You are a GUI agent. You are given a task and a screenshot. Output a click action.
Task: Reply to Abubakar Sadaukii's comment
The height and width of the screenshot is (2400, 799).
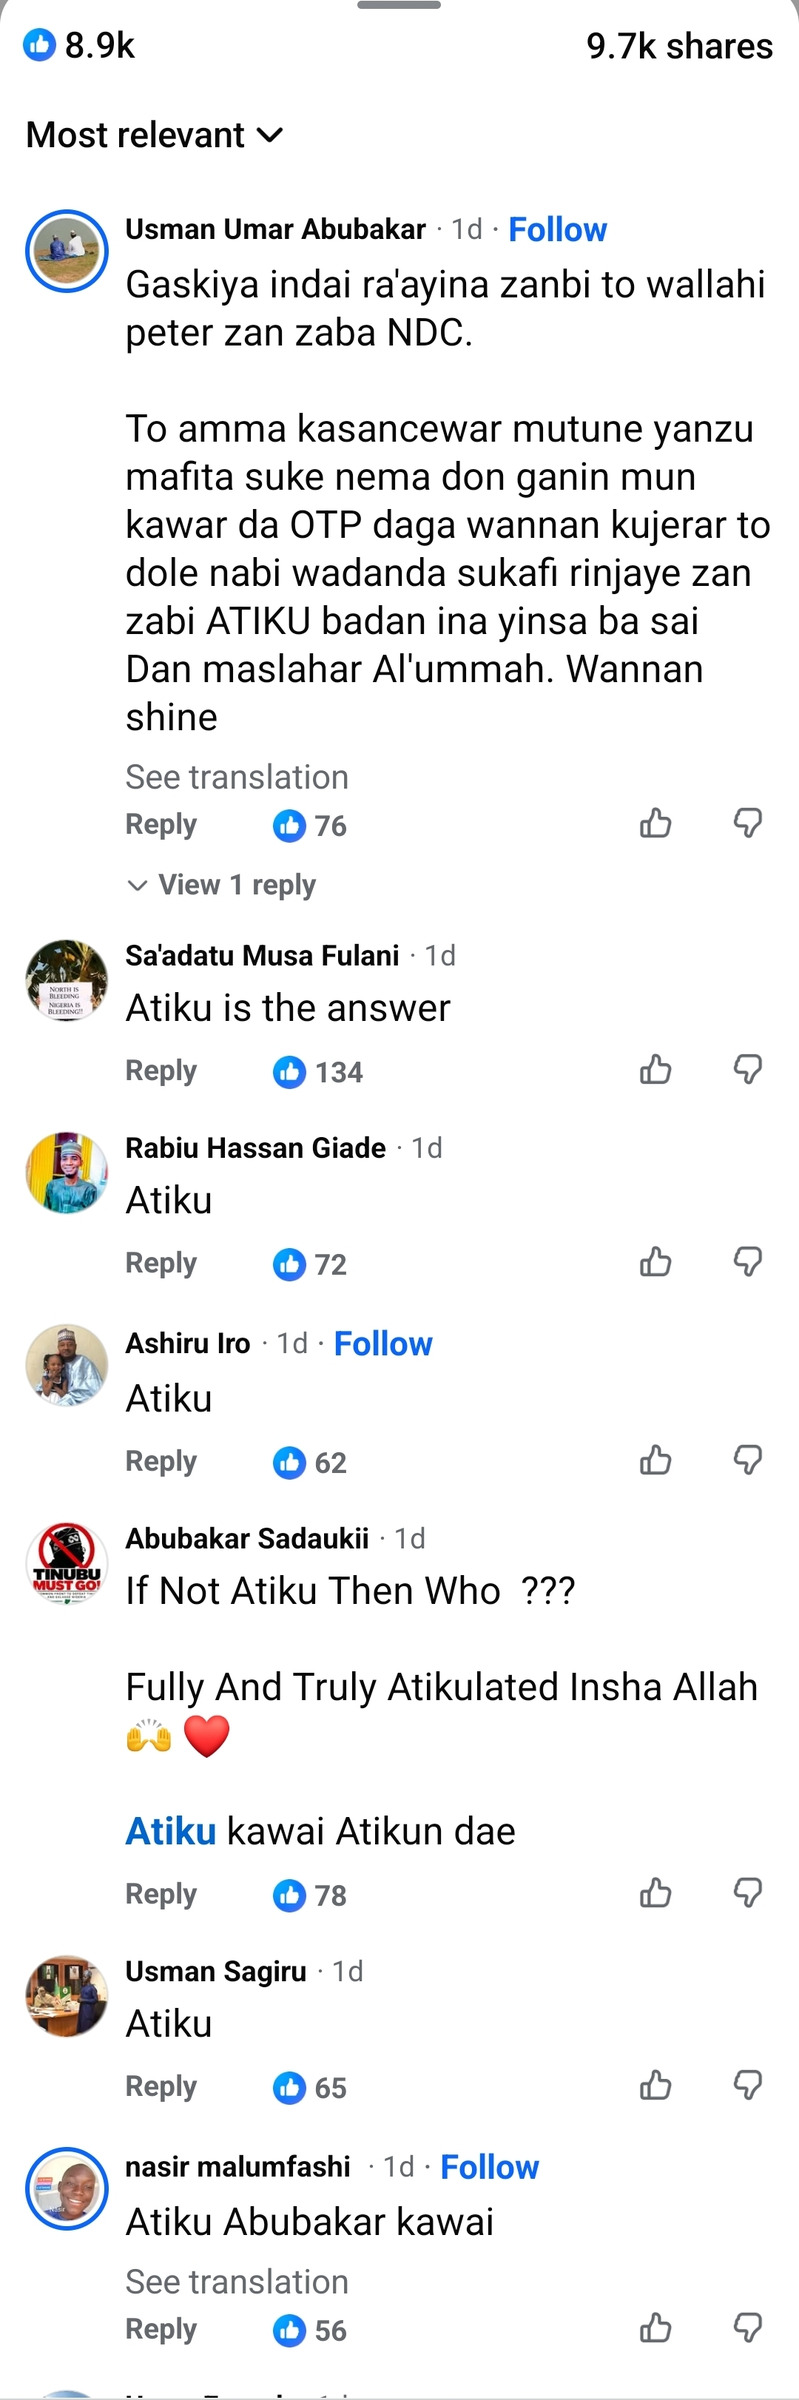tap(161, 1894)
